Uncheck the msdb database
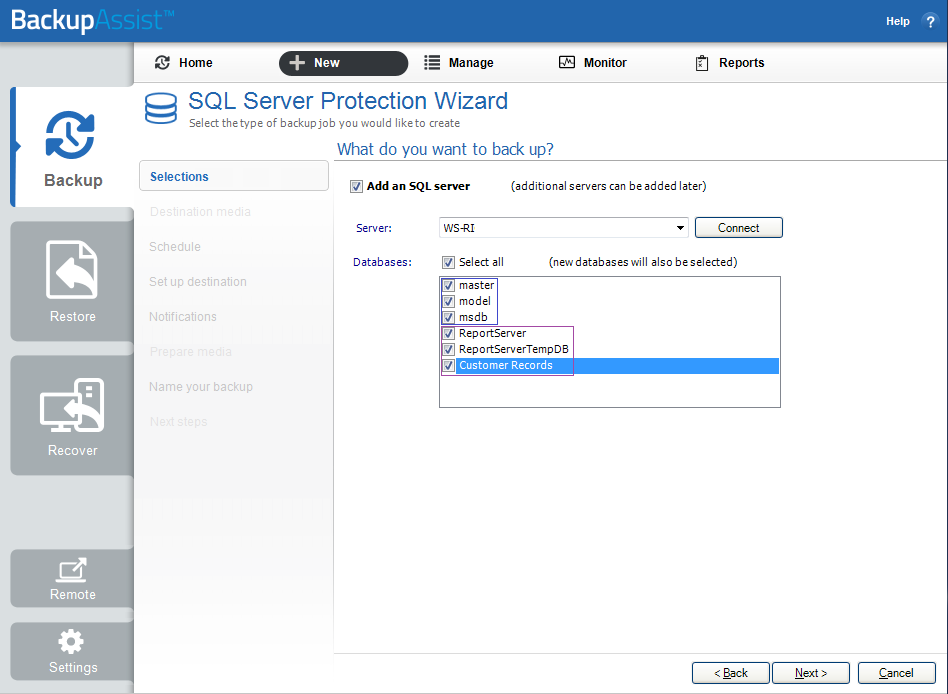Viewport: 948px width, 694px height. (448, 317)
